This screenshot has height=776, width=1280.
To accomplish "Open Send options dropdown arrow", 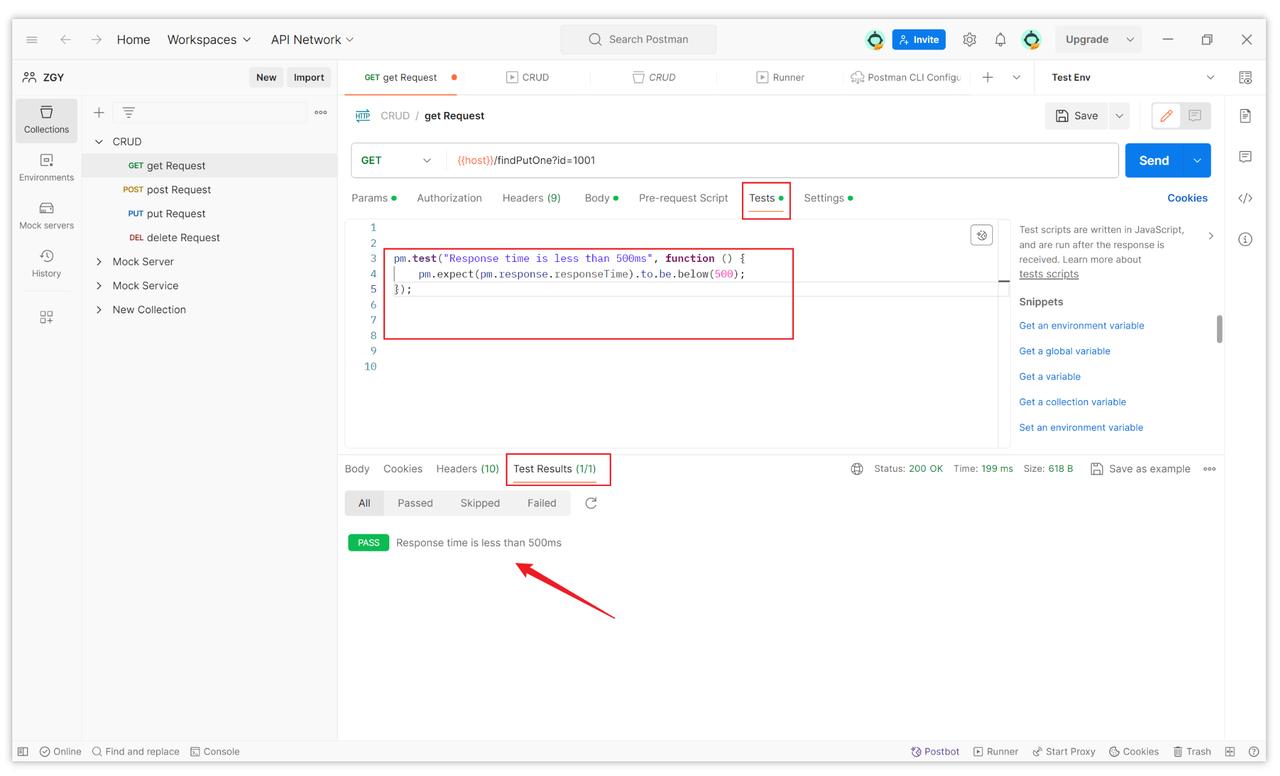I will pos(1197,160).
